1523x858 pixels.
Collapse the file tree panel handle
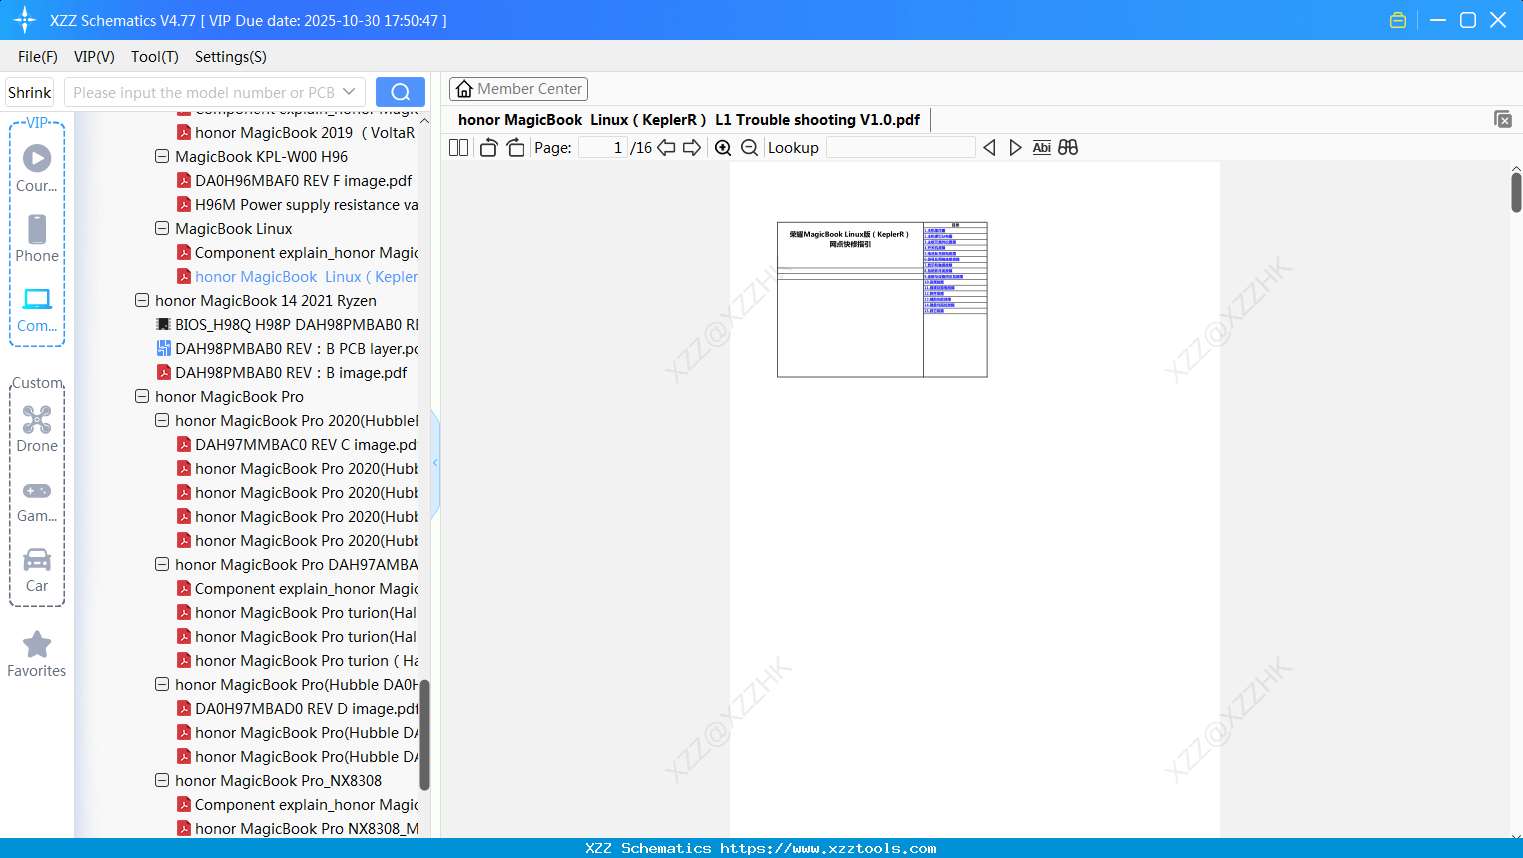pos(435,463)
